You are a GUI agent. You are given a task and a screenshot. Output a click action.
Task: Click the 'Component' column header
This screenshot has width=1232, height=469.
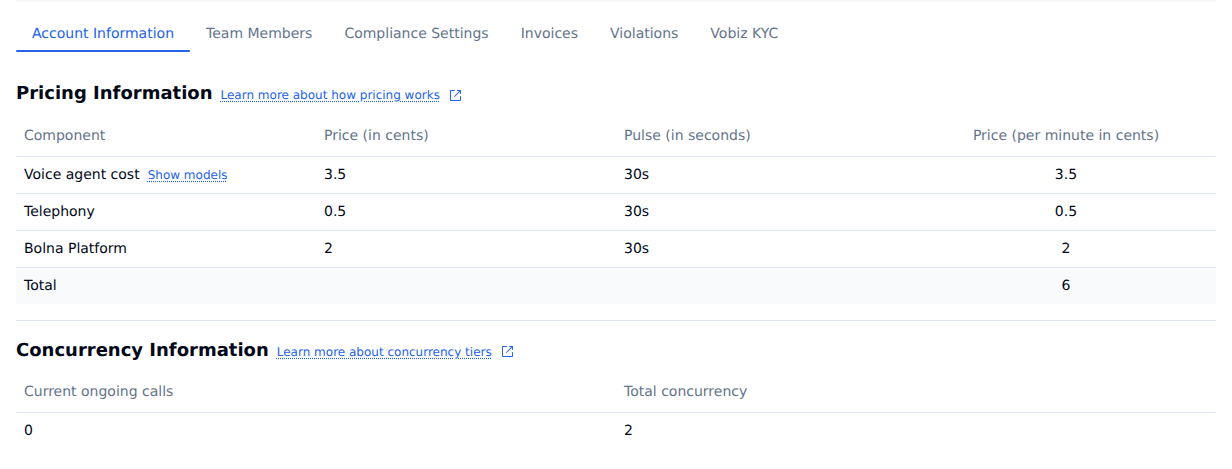click(x=64, y=135)
